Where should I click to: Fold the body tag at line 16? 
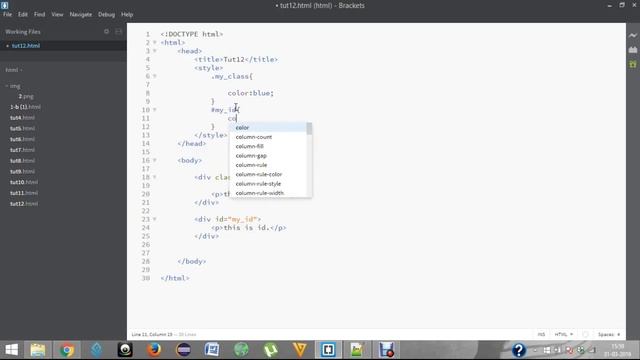(155, 160)
